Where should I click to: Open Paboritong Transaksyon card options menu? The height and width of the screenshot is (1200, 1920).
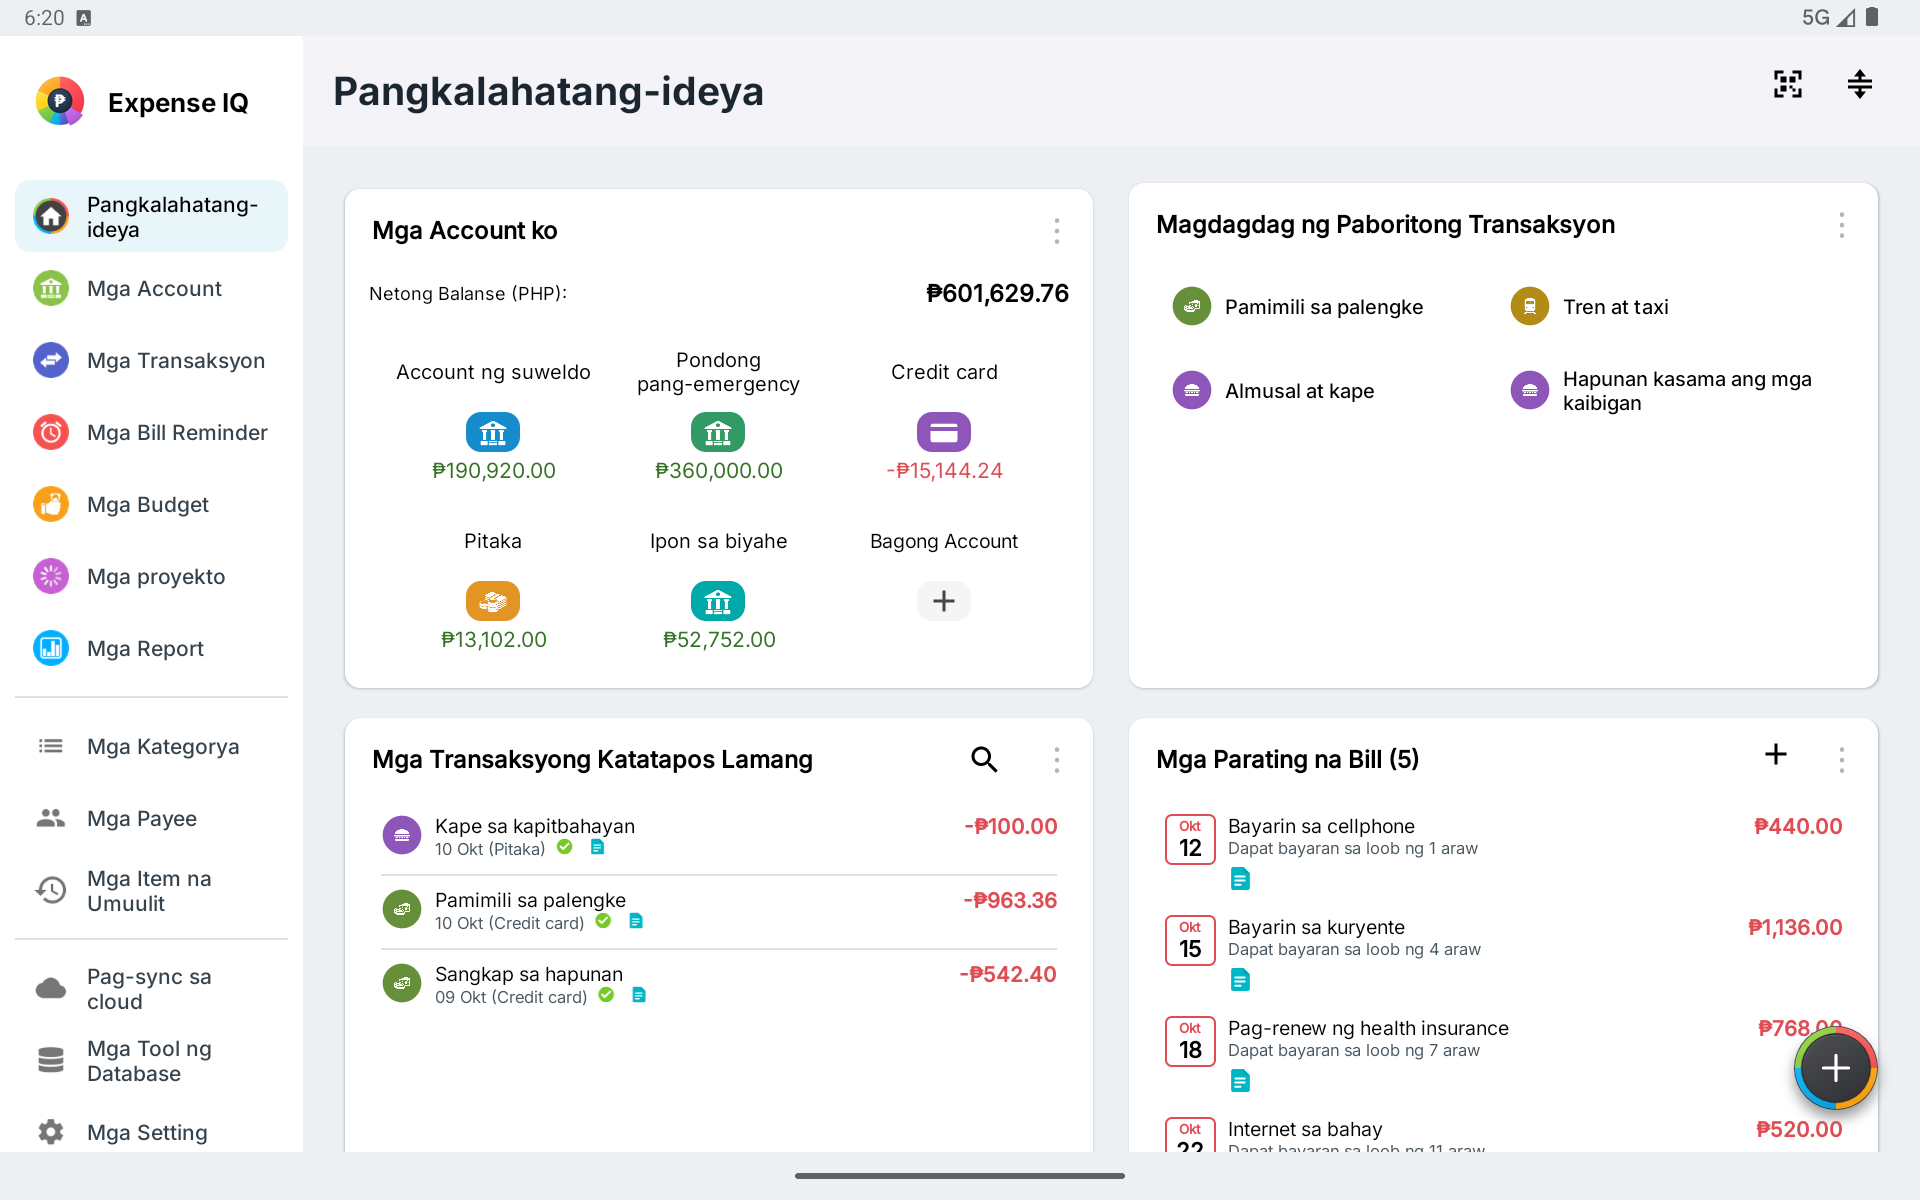click(x=1841, y=225)
